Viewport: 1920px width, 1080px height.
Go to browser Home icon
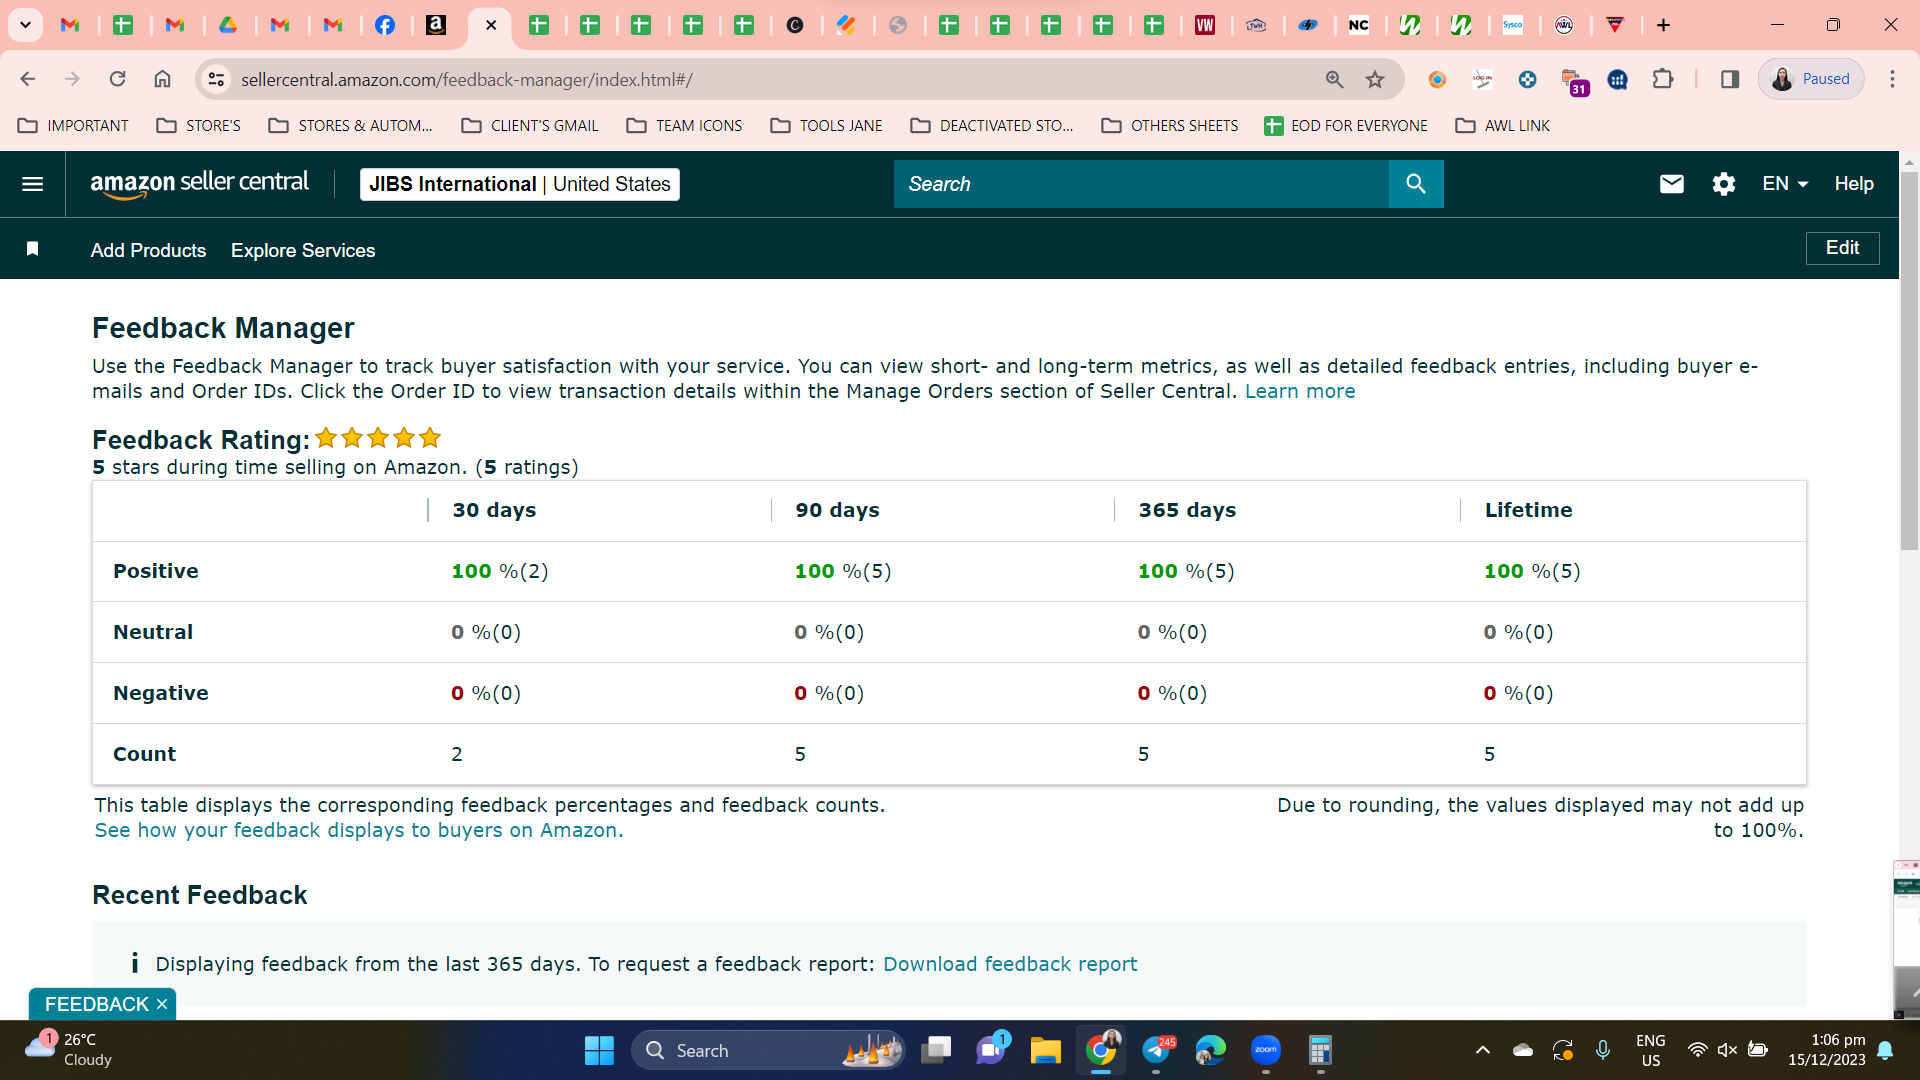[162, 79]
